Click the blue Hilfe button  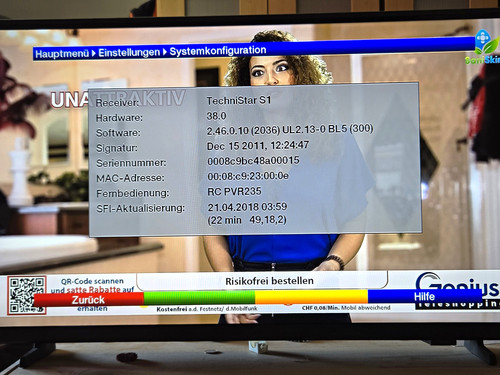click(x=425, y=296)
